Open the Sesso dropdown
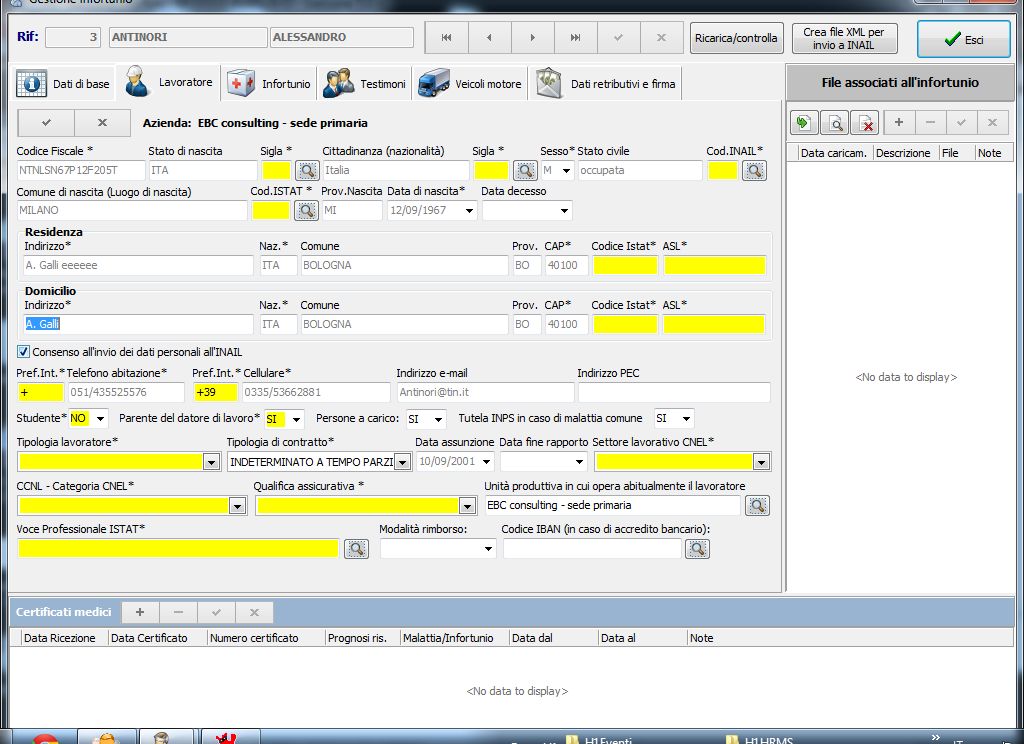The width and height of the screenshot is (1024, 744). pos(566,170)
